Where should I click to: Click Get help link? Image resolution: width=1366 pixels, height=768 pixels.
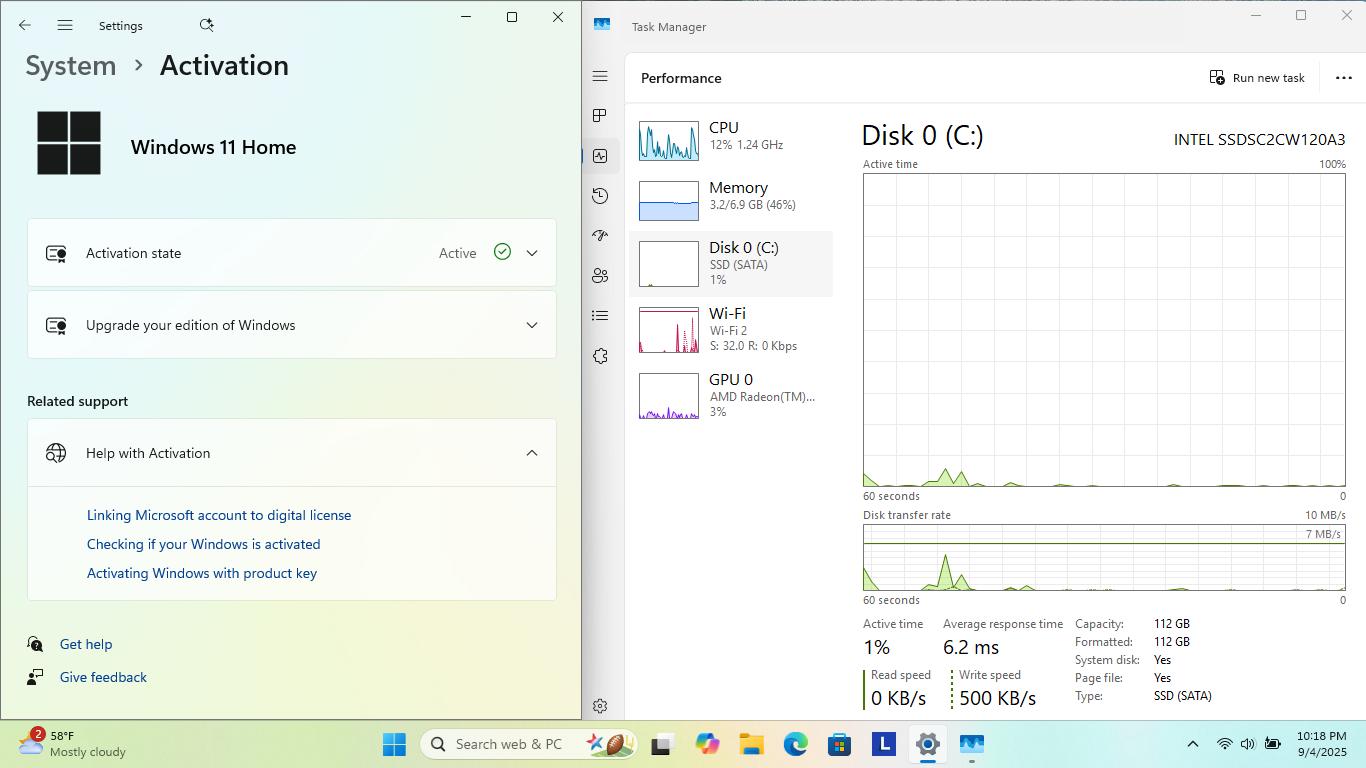[86, 644]
